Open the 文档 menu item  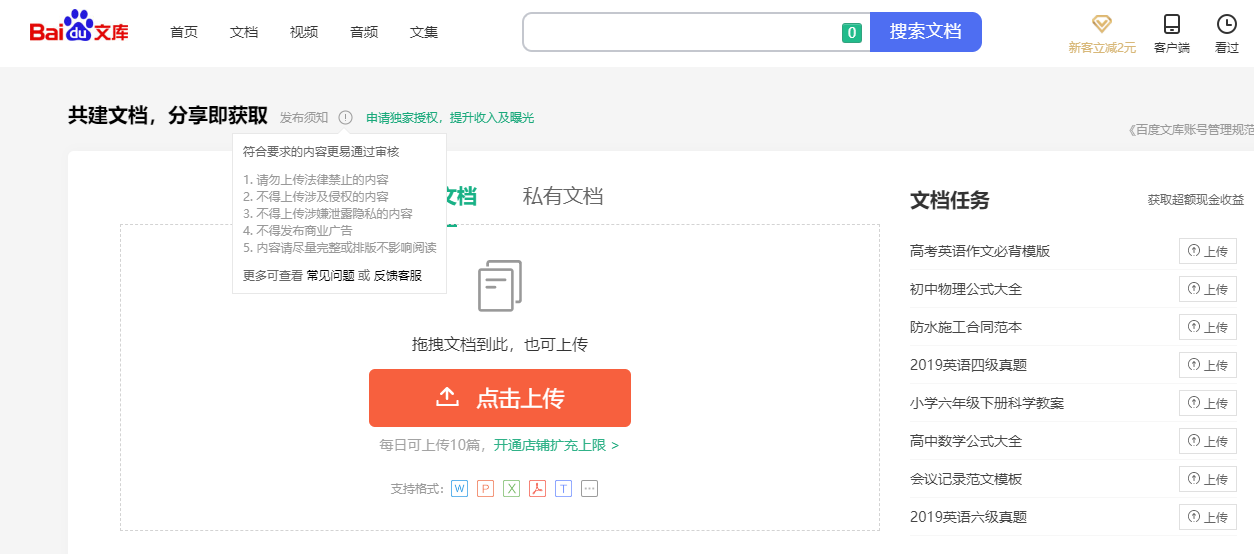pyautogui.click(x=244, y=32)
